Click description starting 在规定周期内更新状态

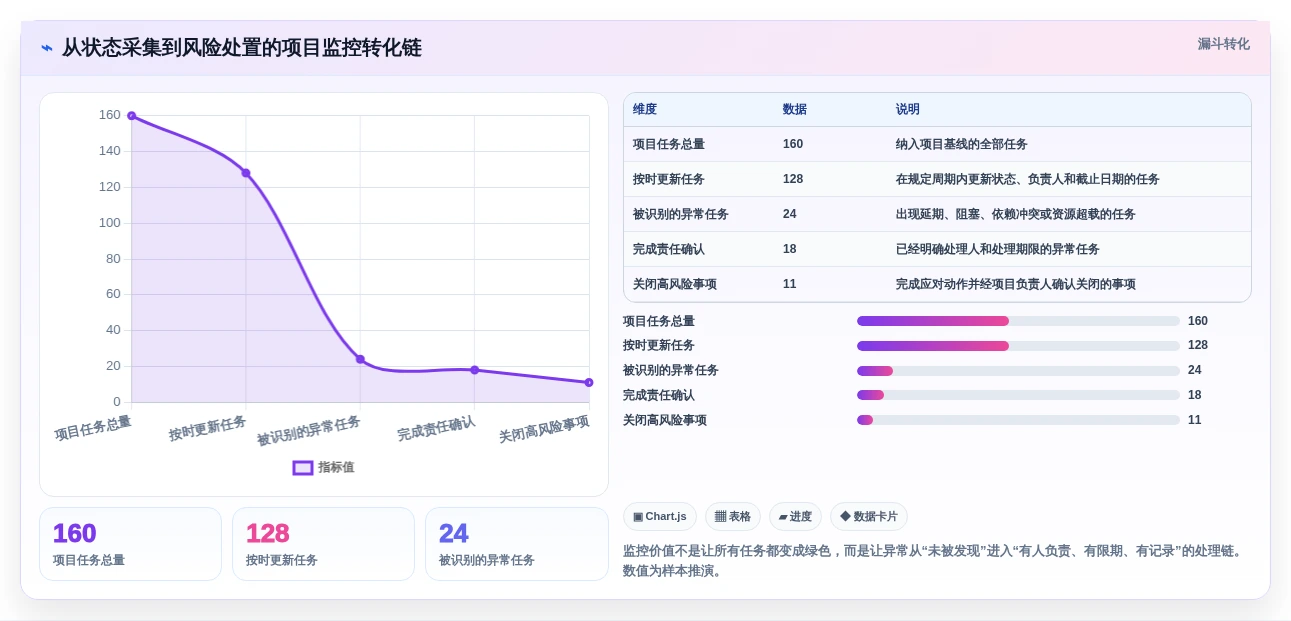pos(1028,179)
